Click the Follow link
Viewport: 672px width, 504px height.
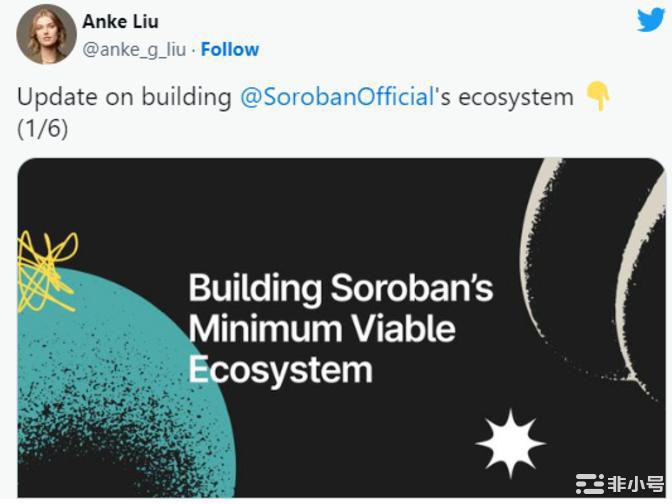click(230, 49)
